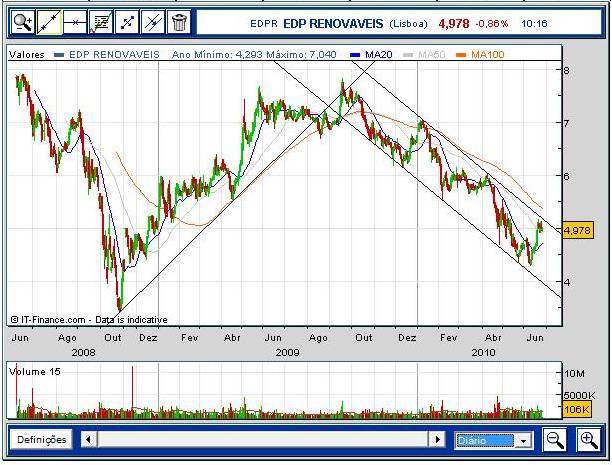Click the 2010 year label on time axis

point(483,353)
